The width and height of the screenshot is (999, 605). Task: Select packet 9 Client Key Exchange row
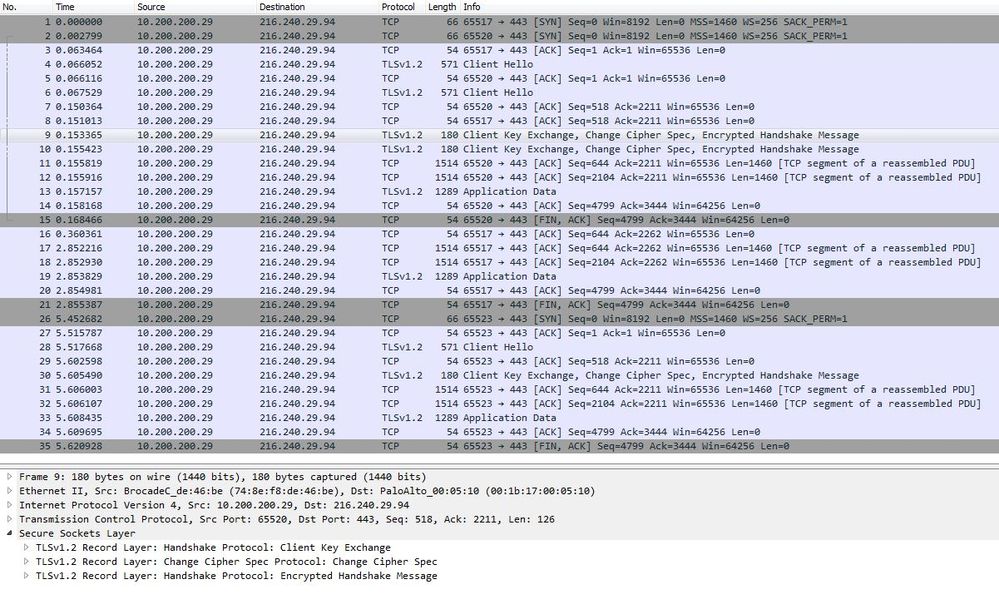click(500, 135)
